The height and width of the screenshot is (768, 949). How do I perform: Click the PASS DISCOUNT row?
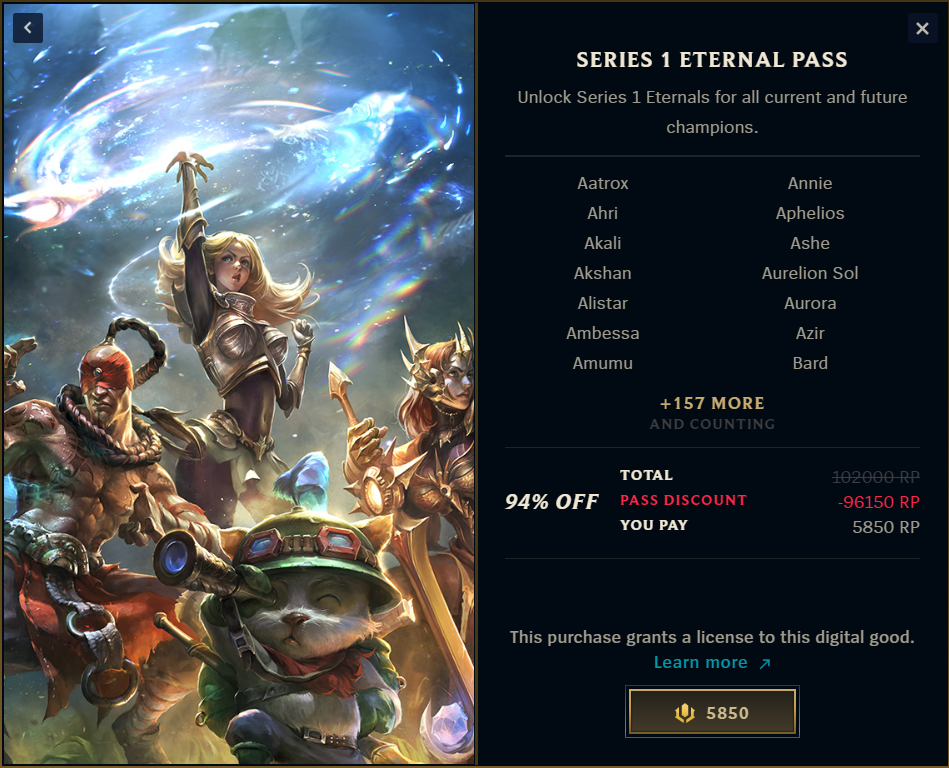click(x=770, y=501)
